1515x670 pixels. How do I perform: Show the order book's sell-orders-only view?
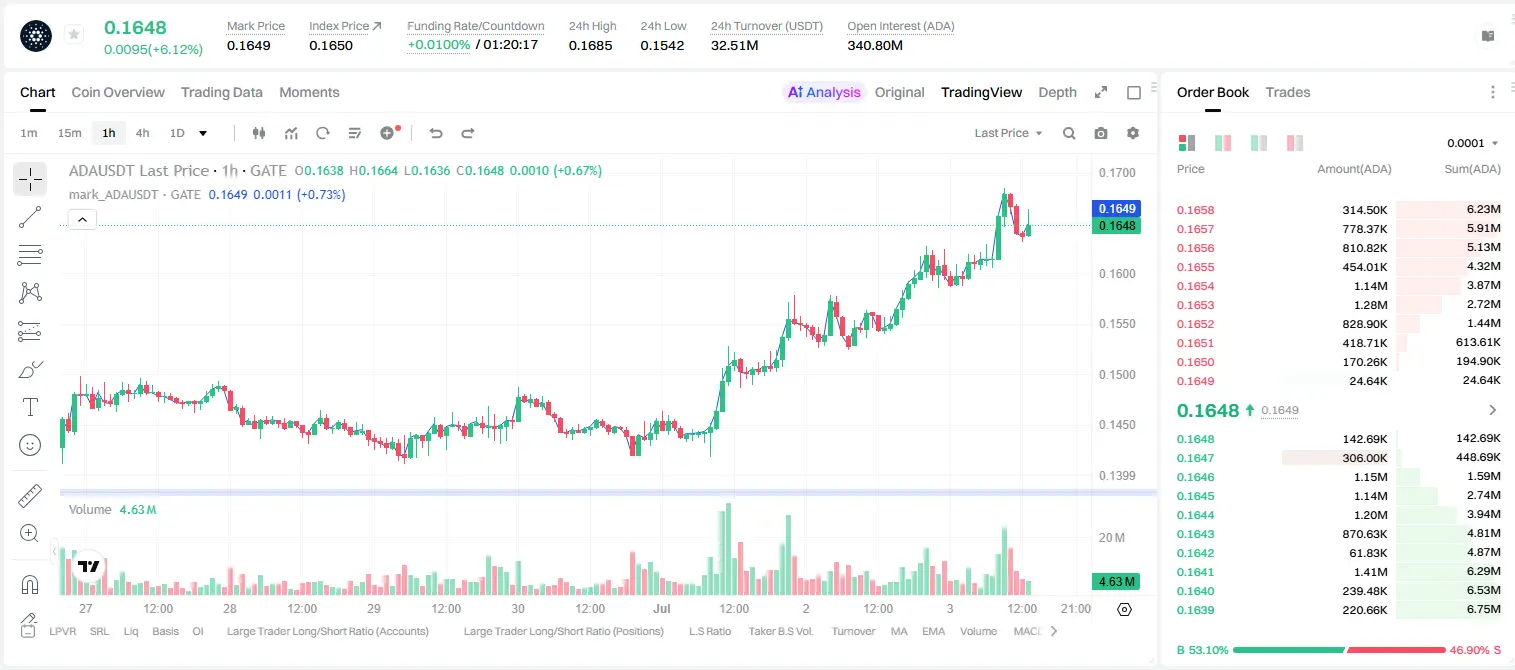pos(1295,143)
